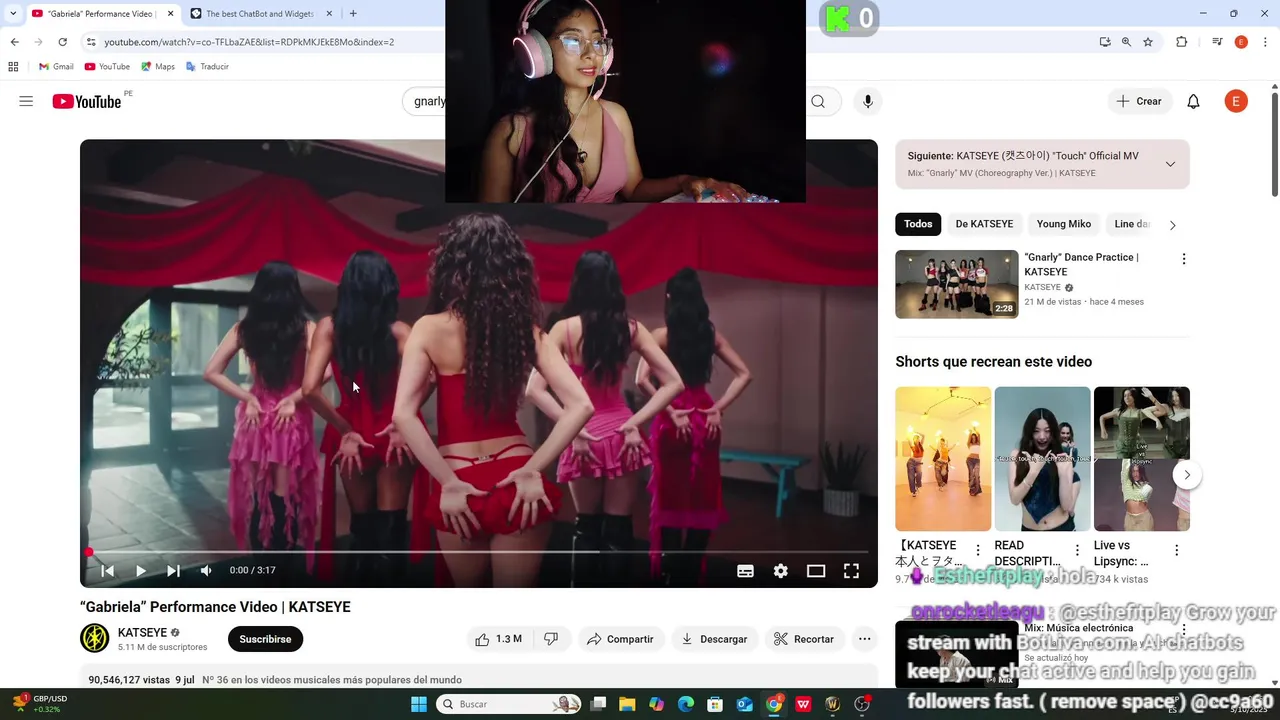The height and width of the screenshot is (720, 1280).
Task: Open options for Live vs Lipsync Short
Action: click(1176, 550)
